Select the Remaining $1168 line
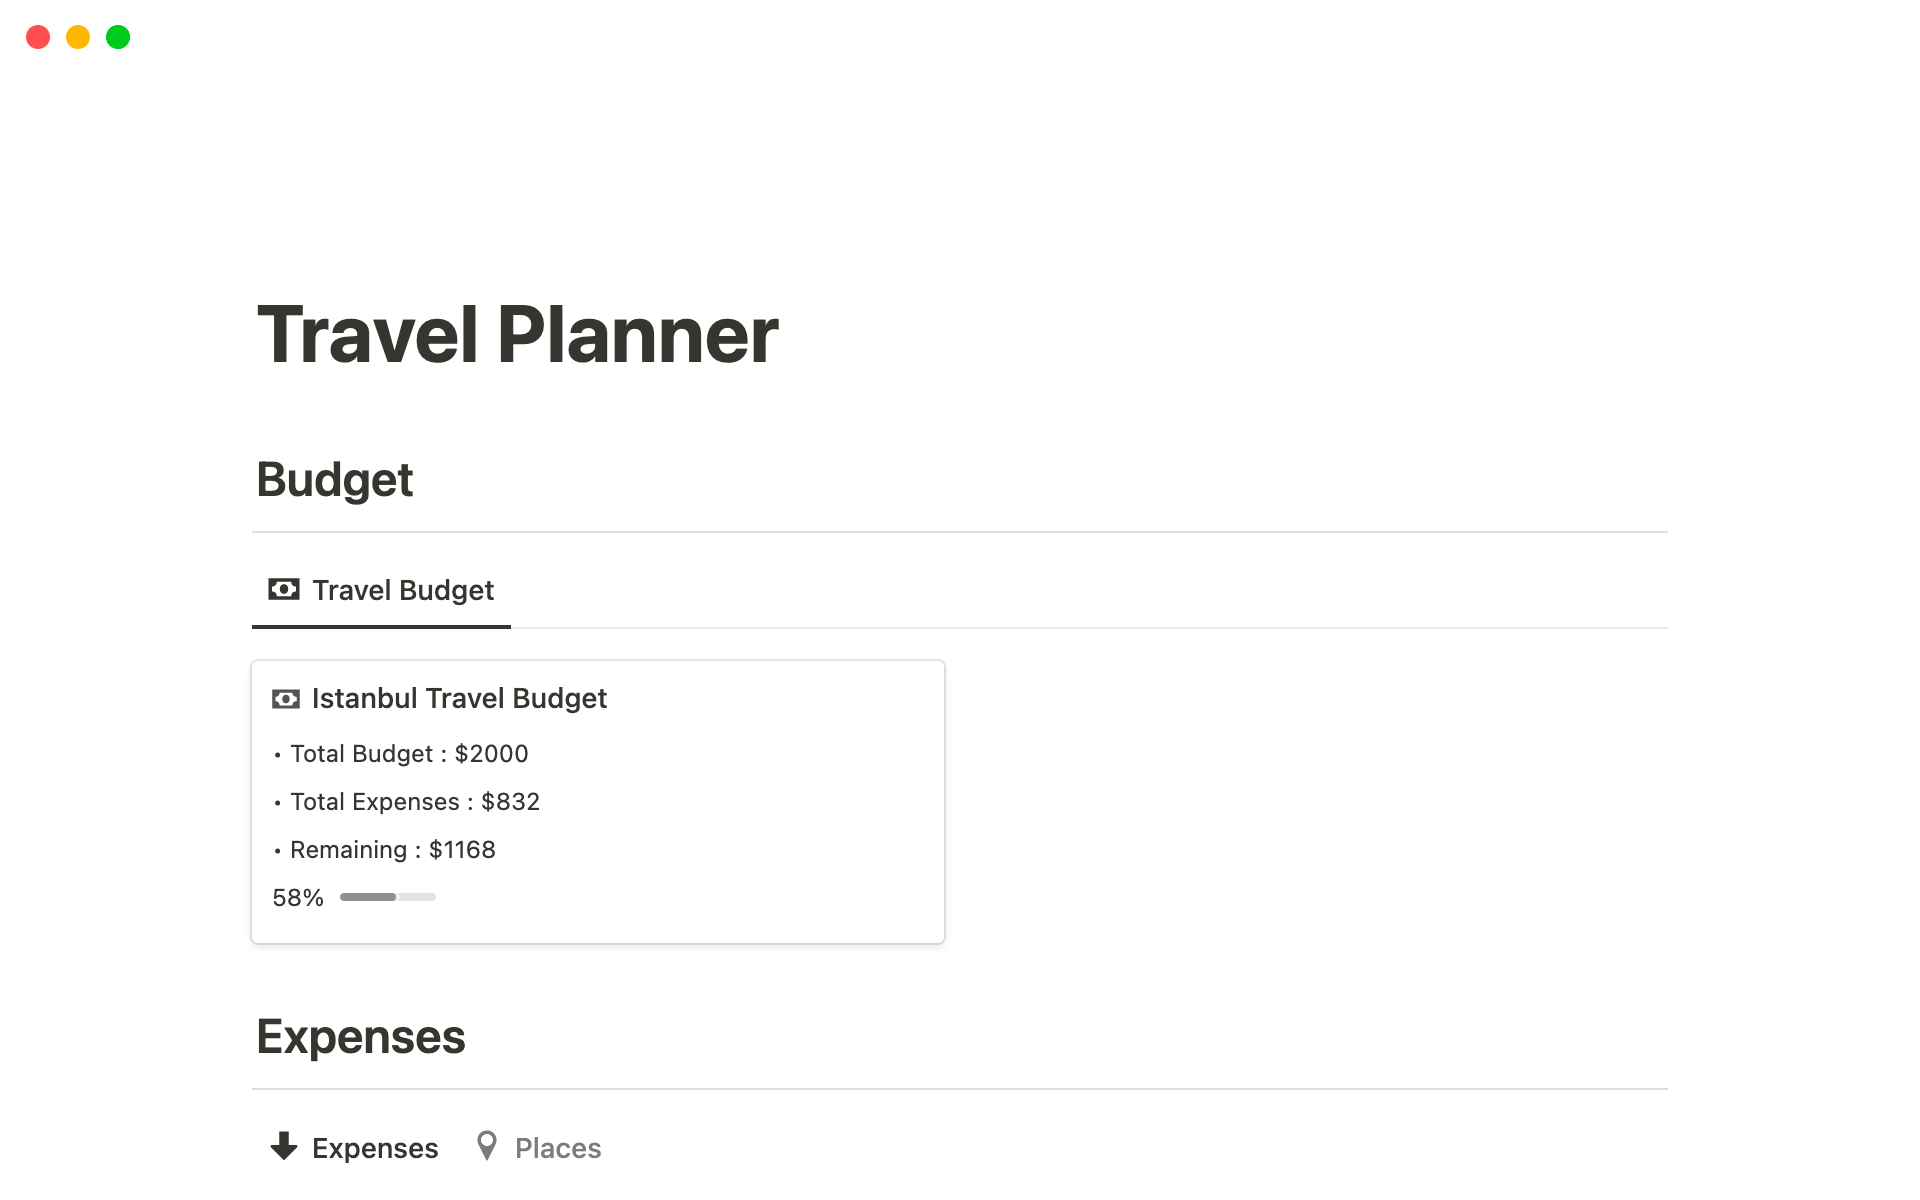Screen dimensions: 1920x1200 tap(392, 850)
